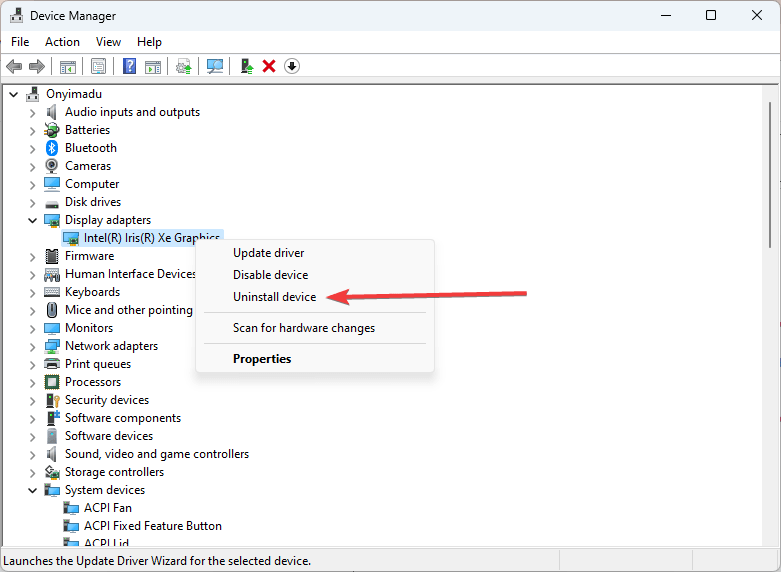Screen dimensions: 781x572
Task: Select Properties in the context menu
Action: pos(262,359)
